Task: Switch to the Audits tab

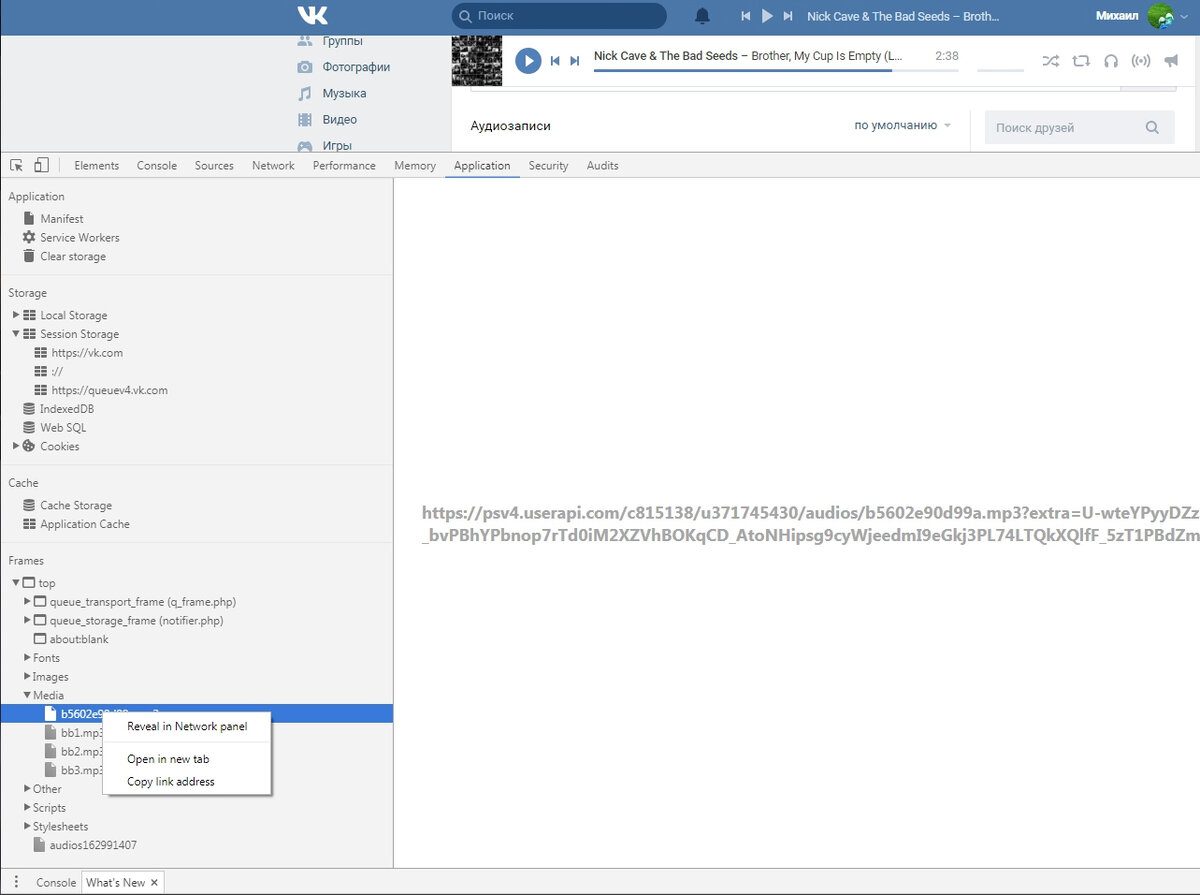Action: click(602, 166)
